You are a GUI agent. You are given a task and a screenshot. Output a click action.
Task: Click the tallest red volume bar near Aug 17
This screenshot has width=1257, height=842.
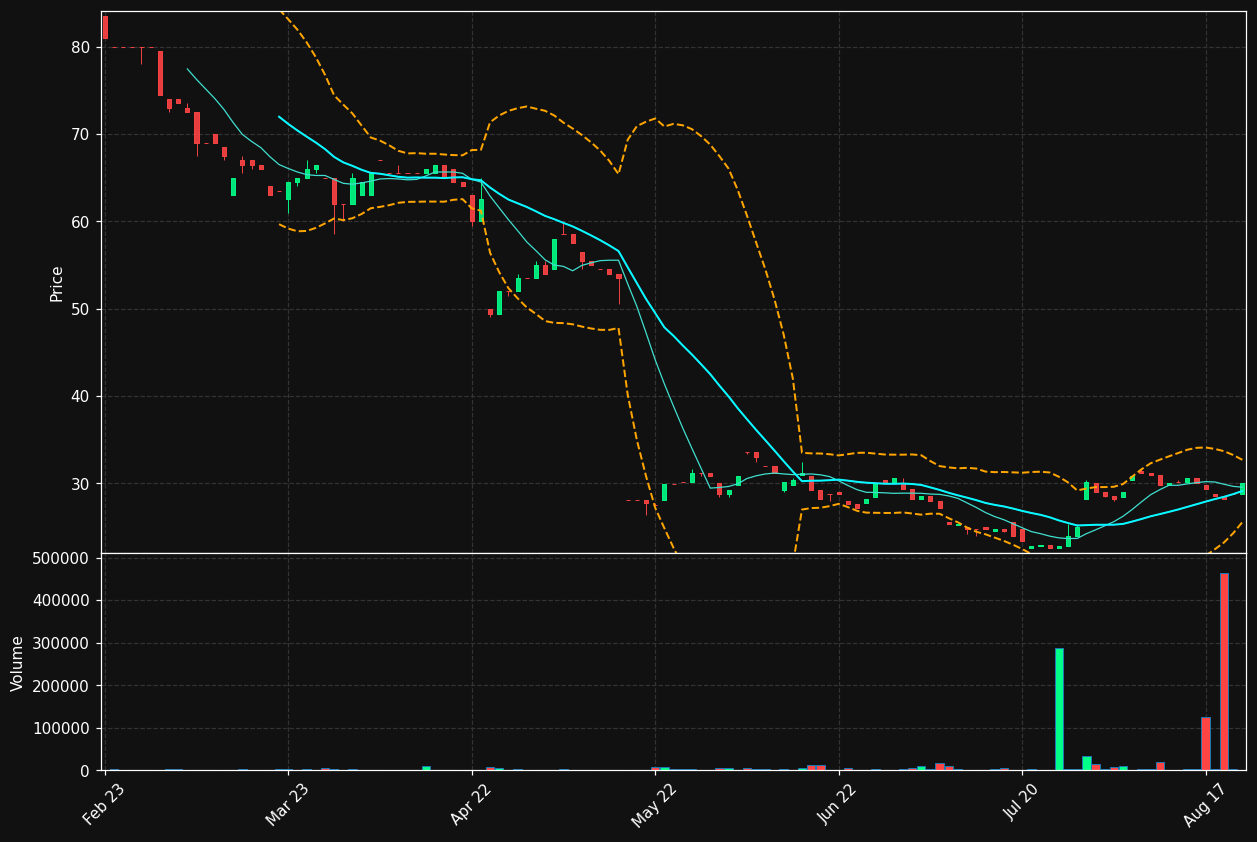[1224, 671]
